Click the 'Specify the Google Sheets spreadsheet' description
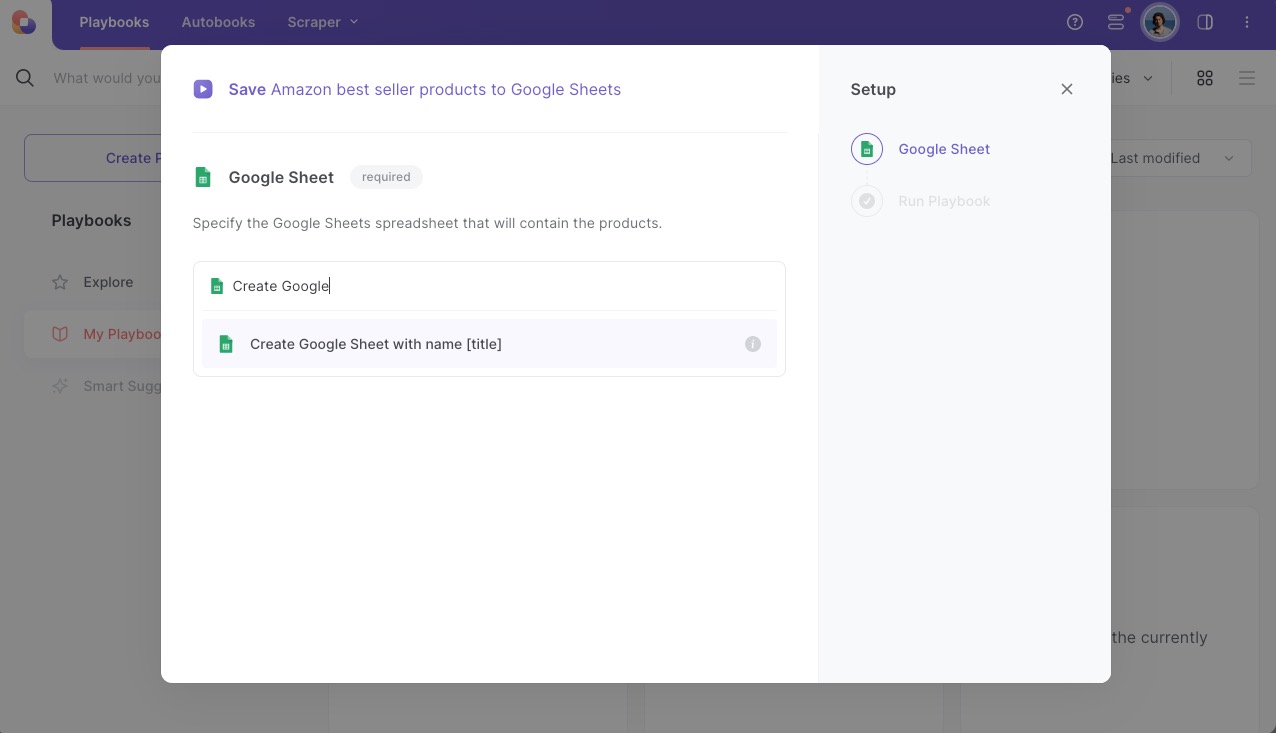 (427, 223)
